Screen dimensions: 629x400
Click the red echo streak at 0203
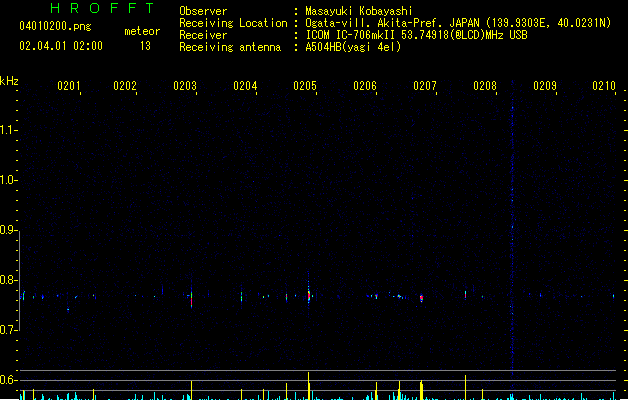(191, 298)
